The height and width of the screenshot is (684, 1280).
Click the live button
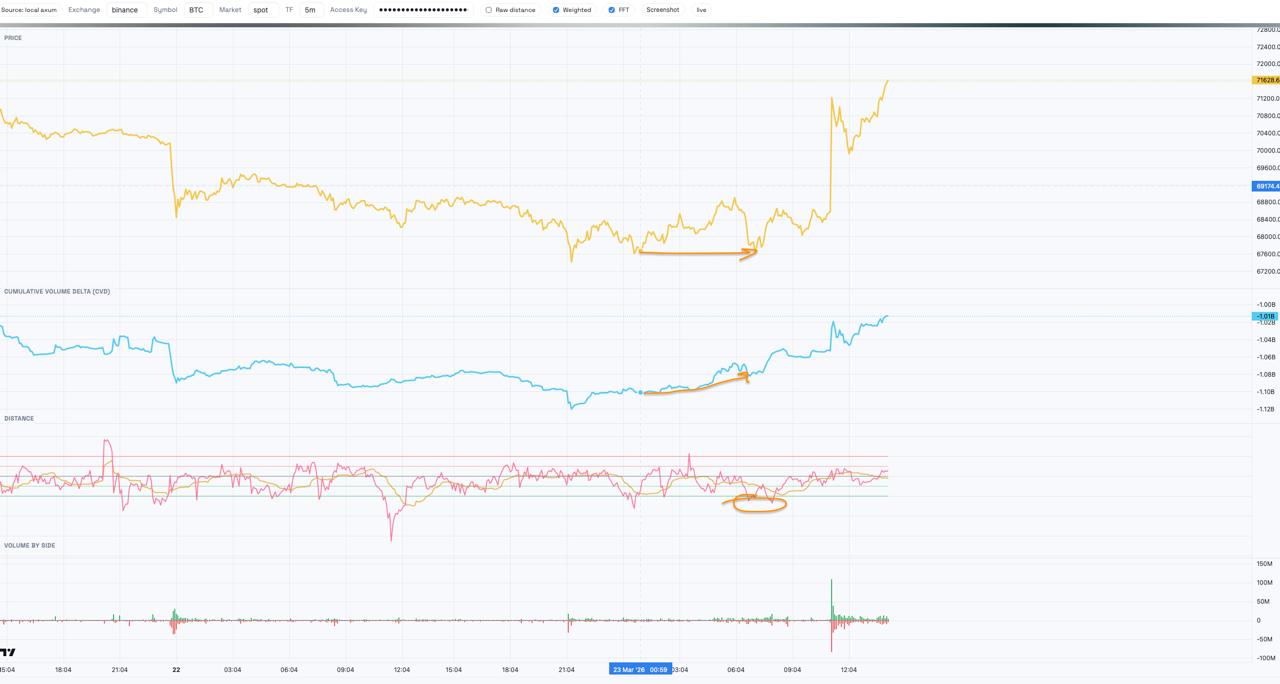pos(701,10)
